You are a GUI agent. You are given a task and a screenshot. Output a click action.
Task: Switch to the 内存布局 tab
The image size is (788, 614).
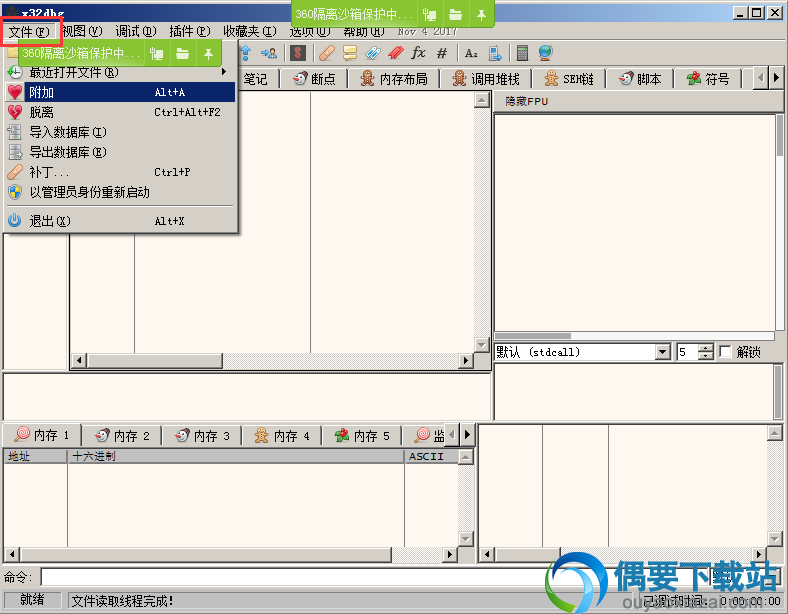(x=394, y=79)
